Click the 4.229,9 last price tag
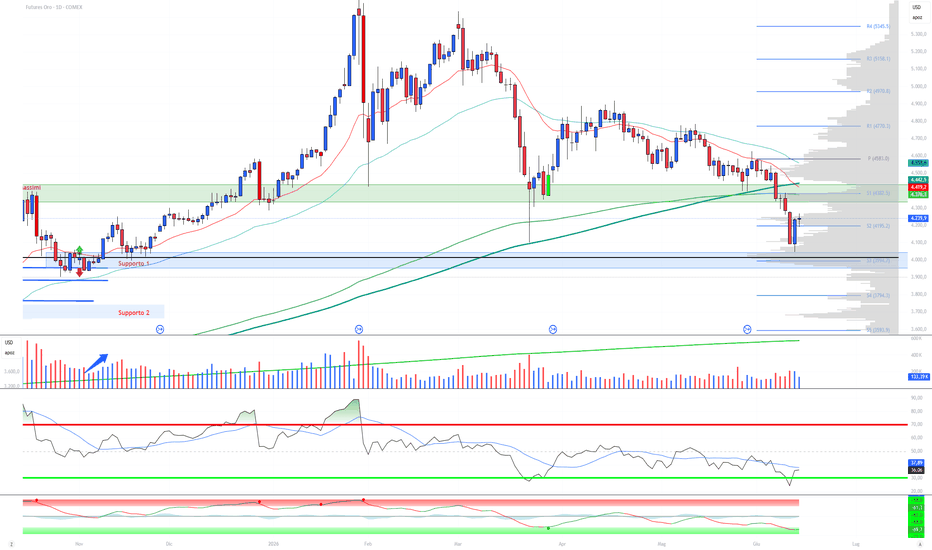 pos(918,219)
